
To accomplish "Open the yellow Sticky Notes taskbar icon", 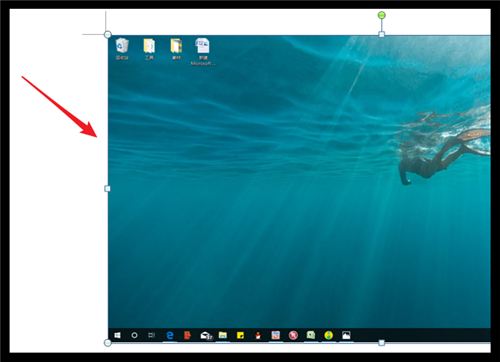I will tap(240, 335).
